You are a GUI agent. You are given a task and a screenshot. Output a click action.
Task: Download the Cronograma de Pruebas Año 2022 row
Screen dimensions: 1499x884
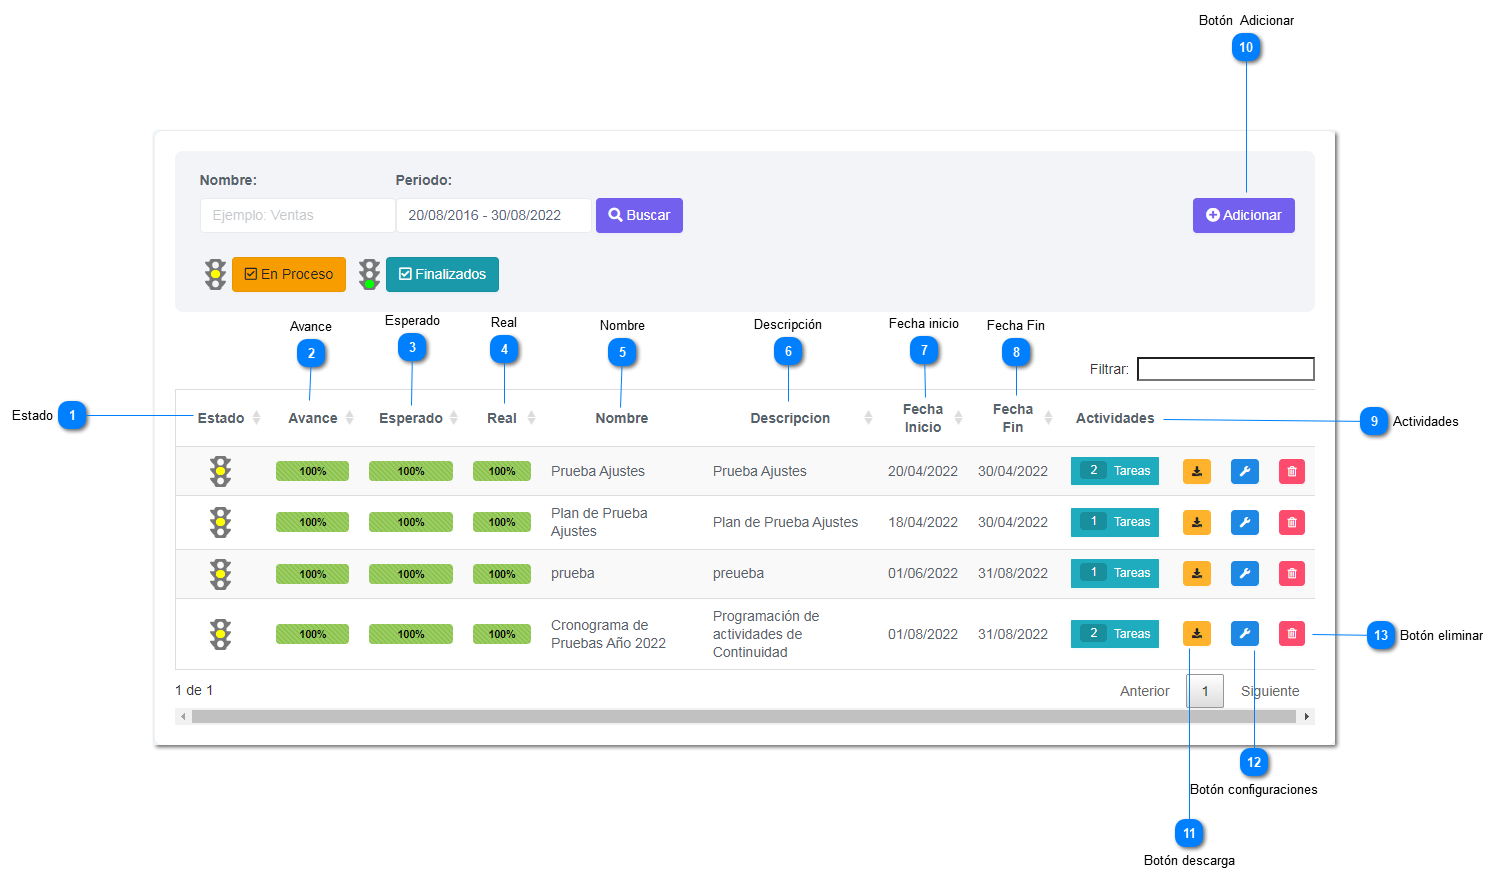click(x=1196, y=633)
